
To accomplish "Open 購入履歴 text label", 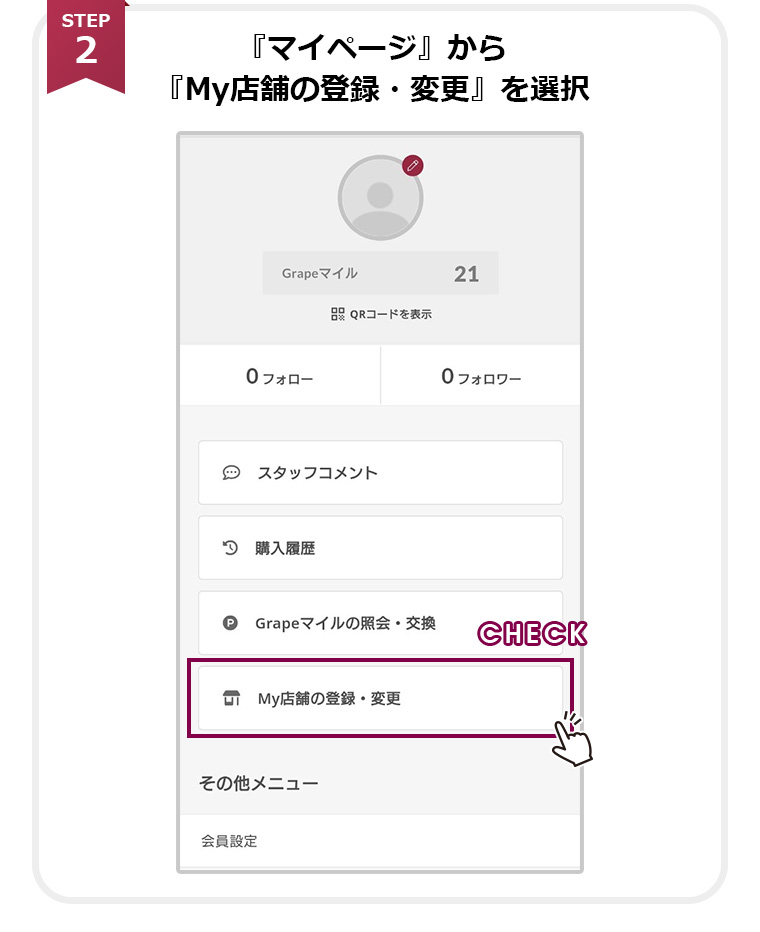I will tap(286, 548).
